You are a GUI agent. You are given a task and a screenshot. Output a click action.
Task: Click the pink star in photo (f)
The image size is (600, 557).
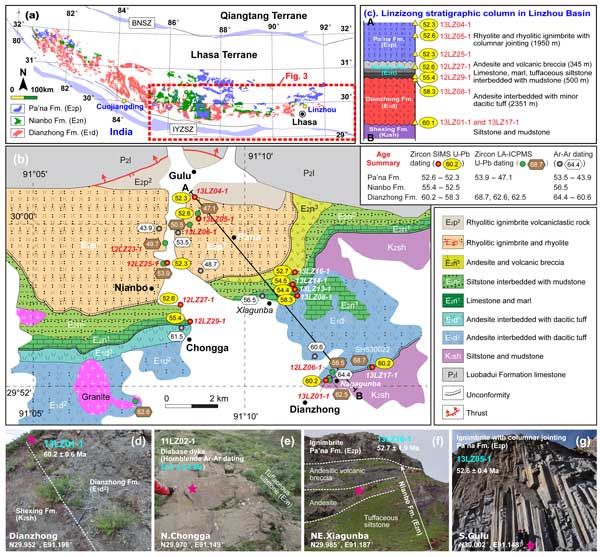[359, 491]
